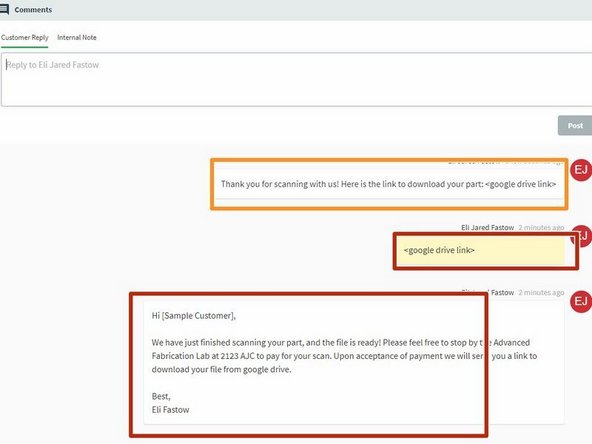
Task: Switch to the Internal Note tab
Action: click(x=77, y=37)
